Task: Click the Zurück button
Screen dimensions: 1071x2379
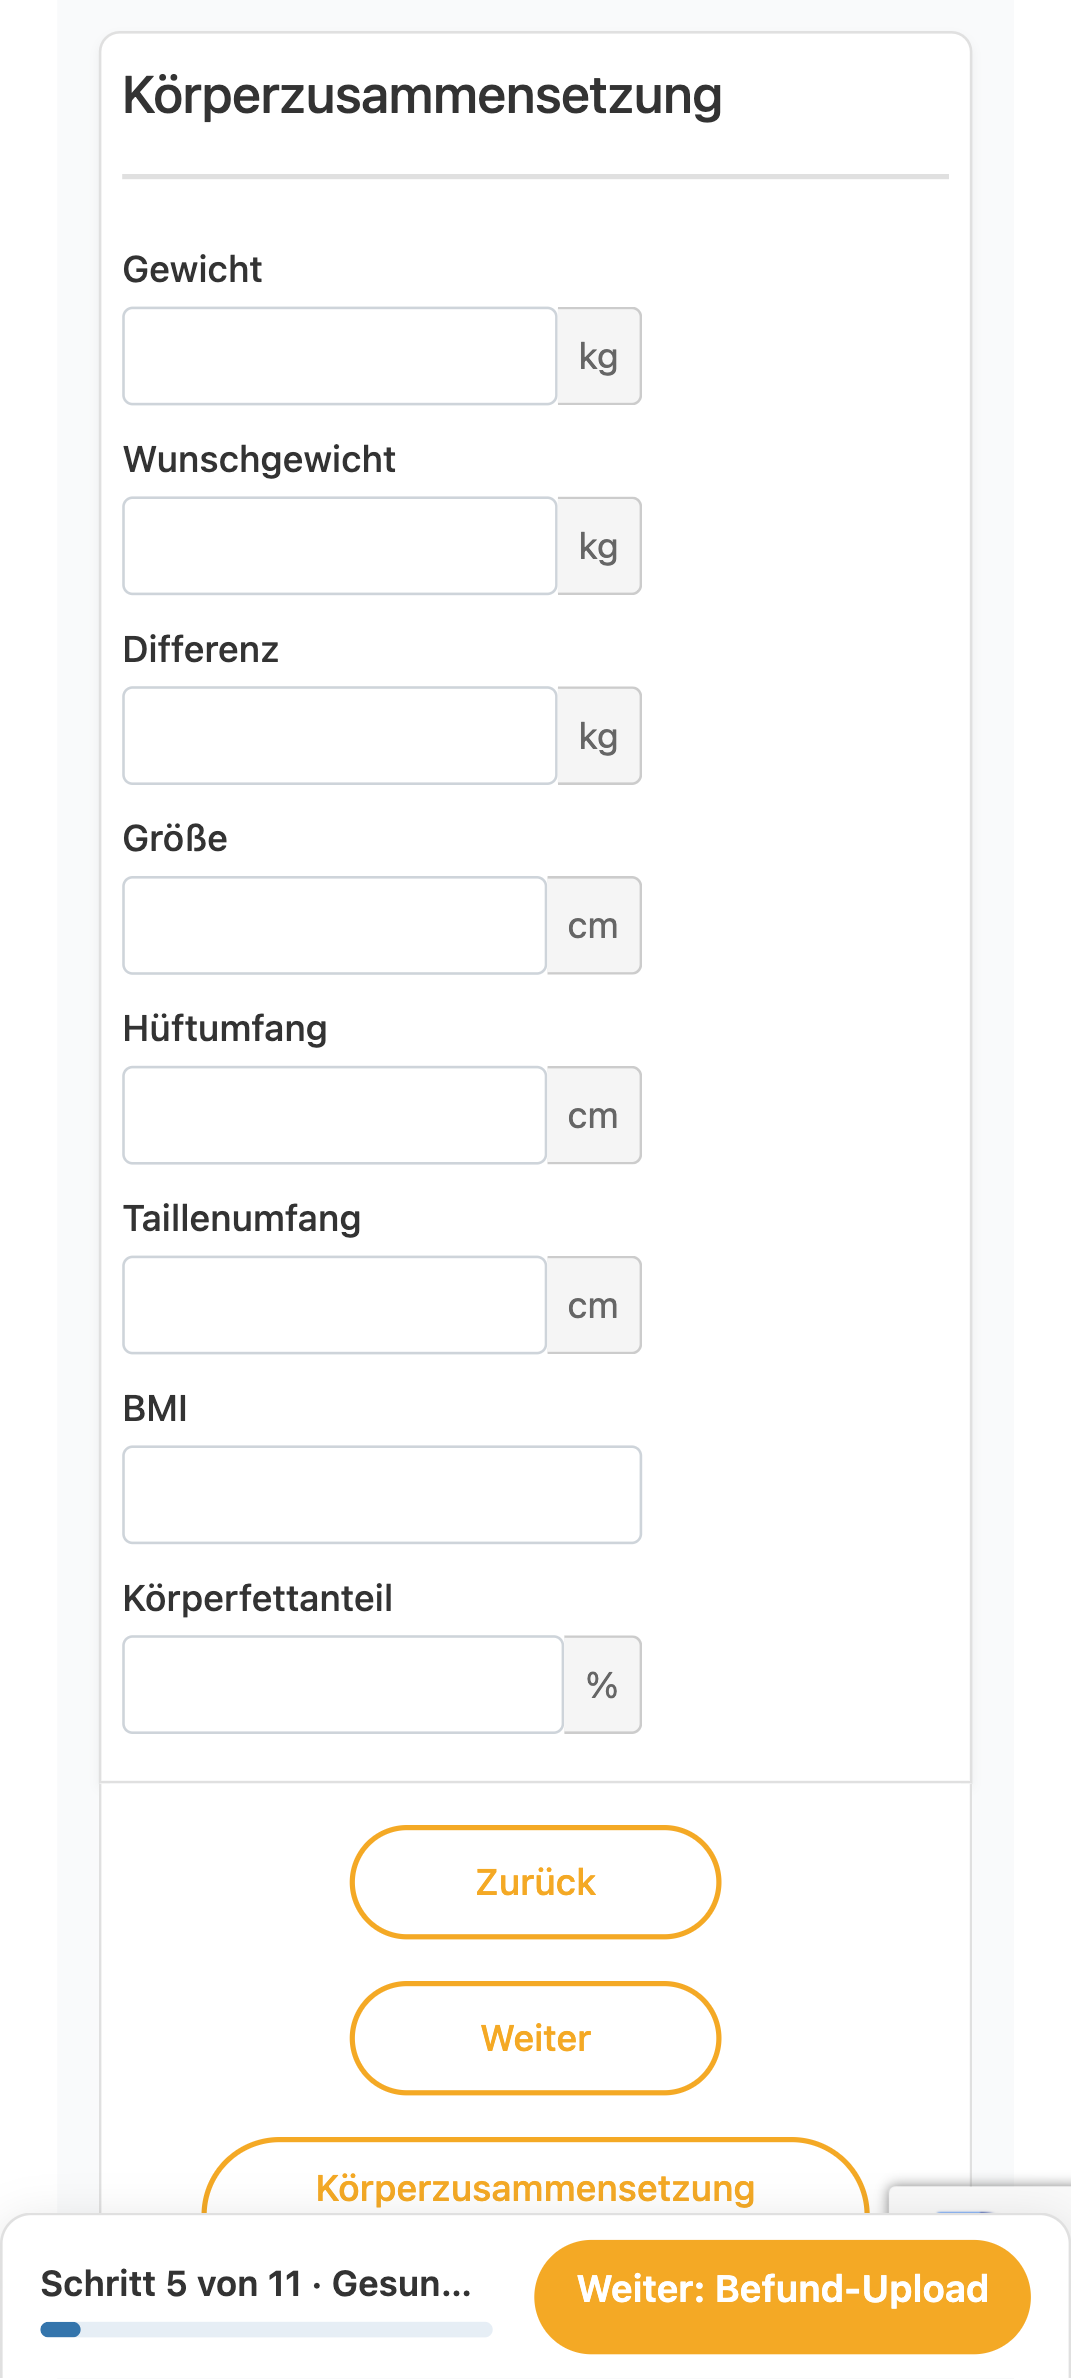Action: click(535, 1882)
